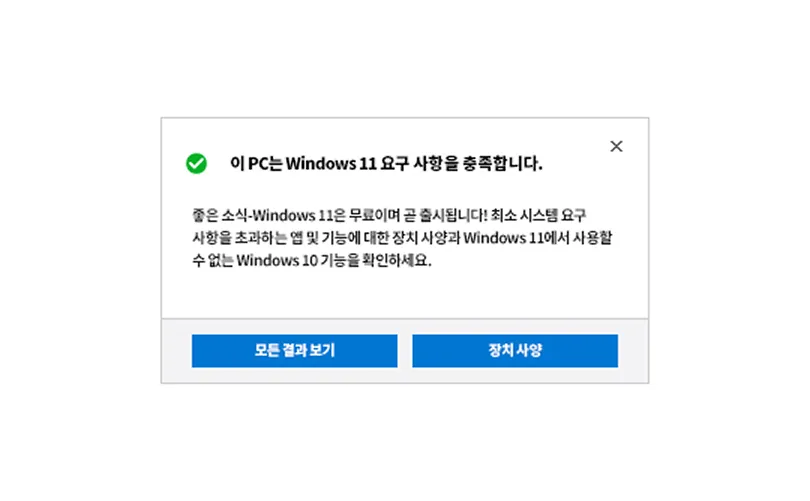810x501 pixels.
Task: Click the phrase 최소 시스템 요구 in the text
Action: point(538,215)
